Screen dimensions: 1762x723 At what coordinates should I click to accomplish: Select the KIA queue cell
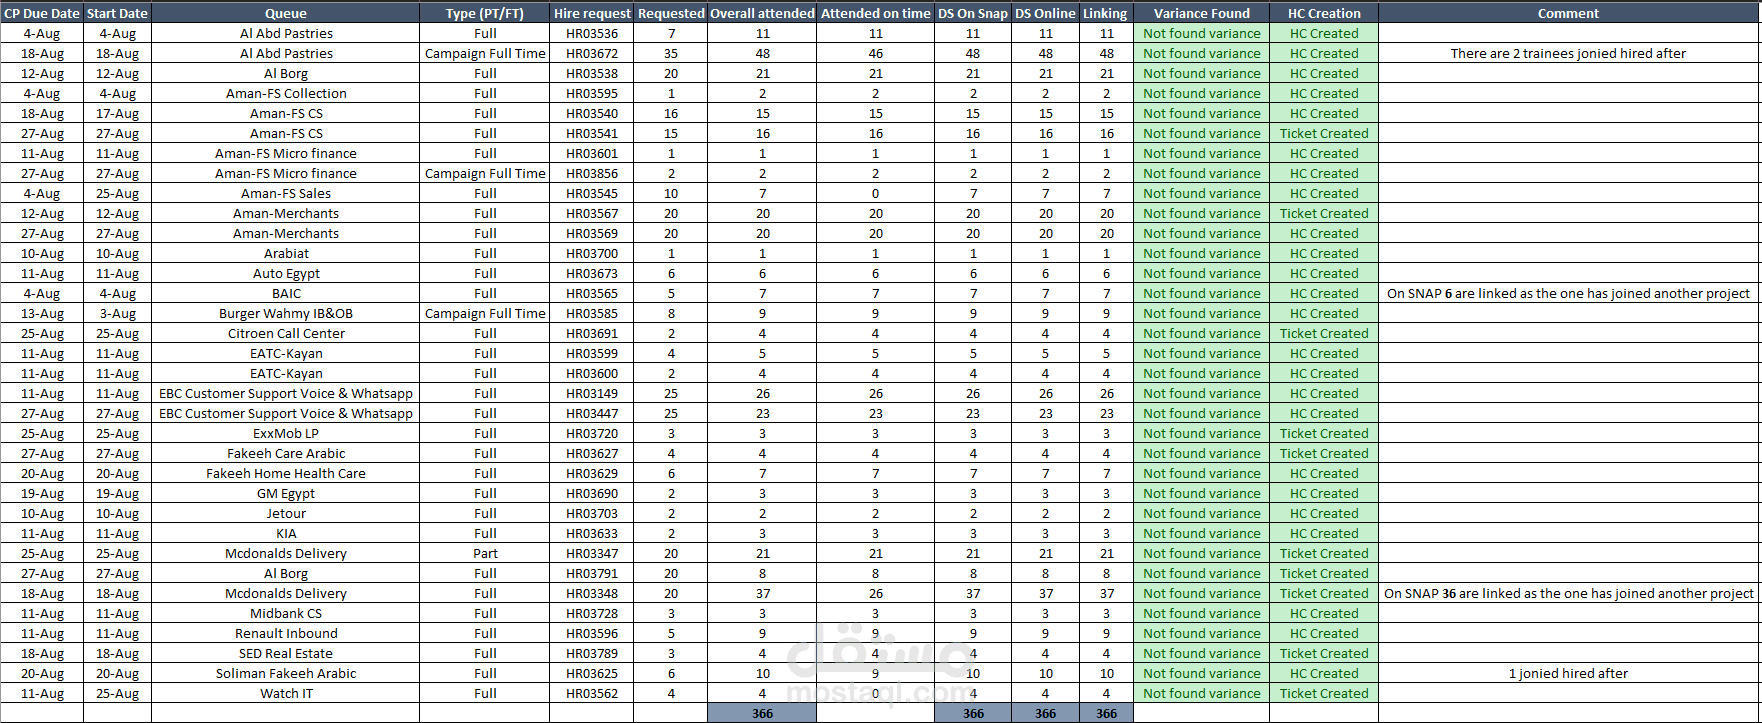(x=286, y=533)
